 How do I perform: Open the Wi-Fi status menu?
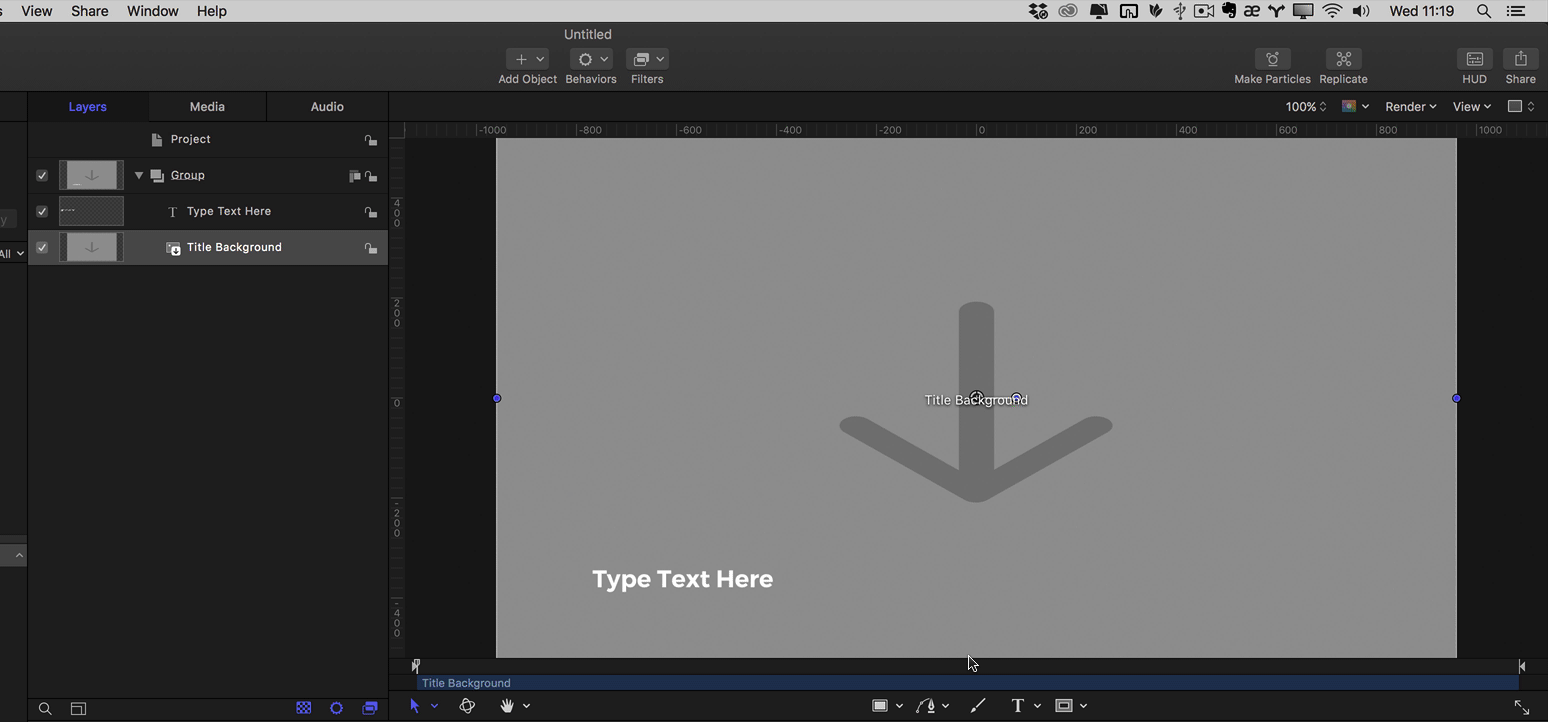point(1332,11)
